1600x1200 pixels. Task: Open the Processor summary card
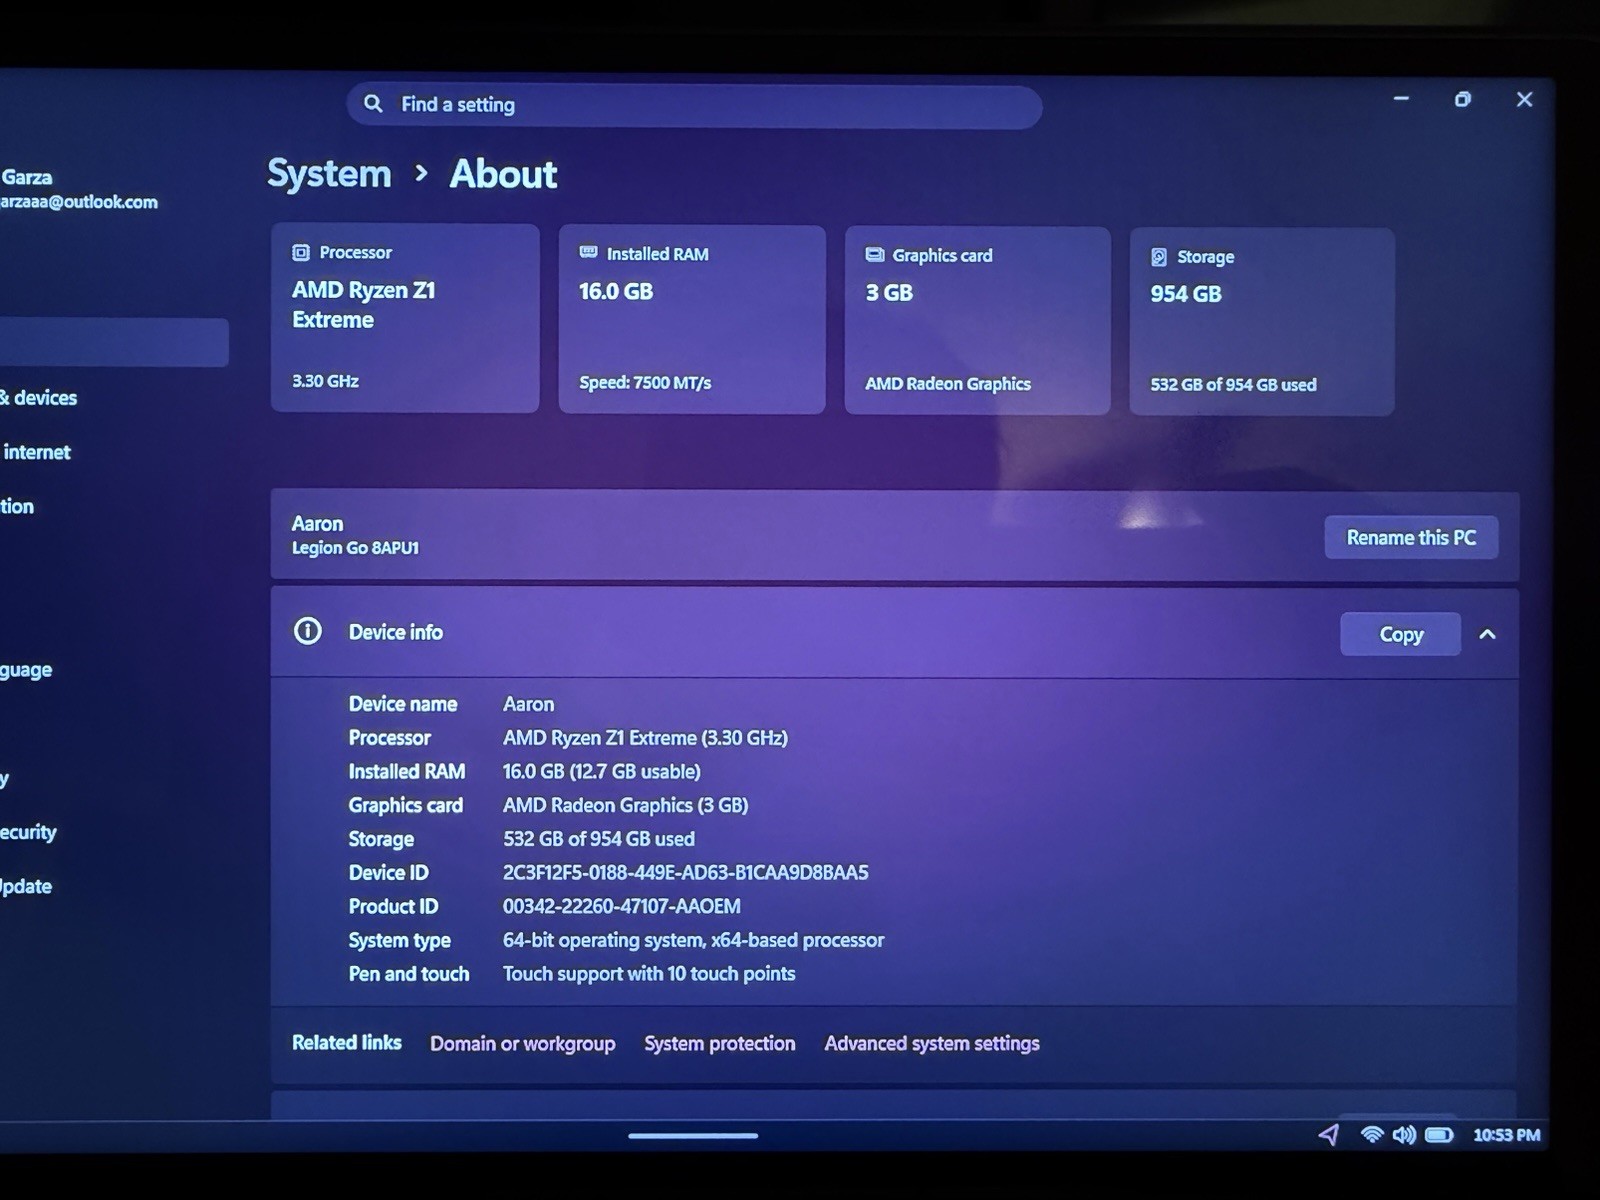(x=405, y=318)
